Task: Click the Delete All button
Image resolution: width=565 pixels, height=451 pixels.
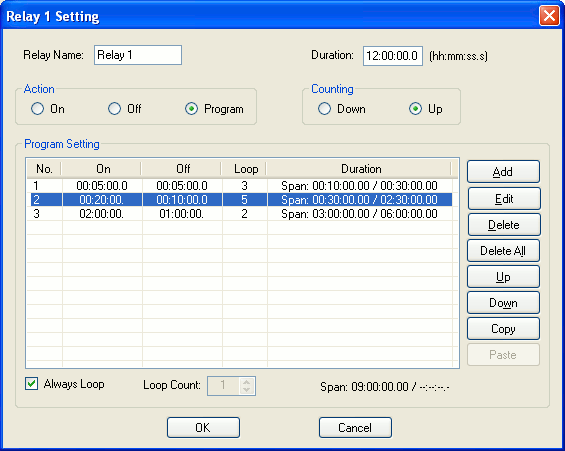Action: pyautogui.click(x=503, y=251)
